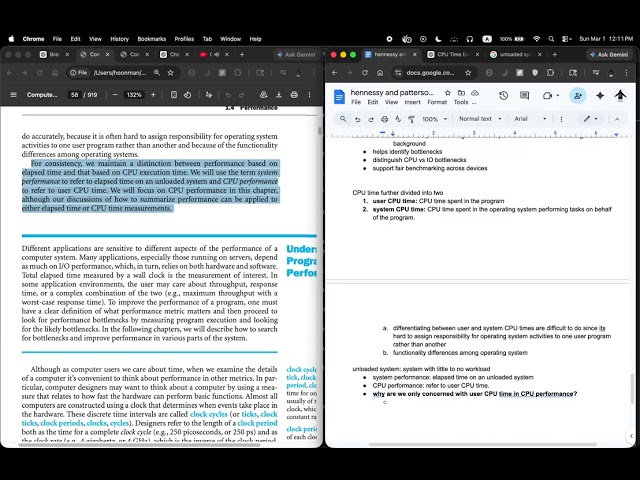Show more Docs toolbar options
Viewport: 640px width, 480px height.
click(x=561, y=119)
